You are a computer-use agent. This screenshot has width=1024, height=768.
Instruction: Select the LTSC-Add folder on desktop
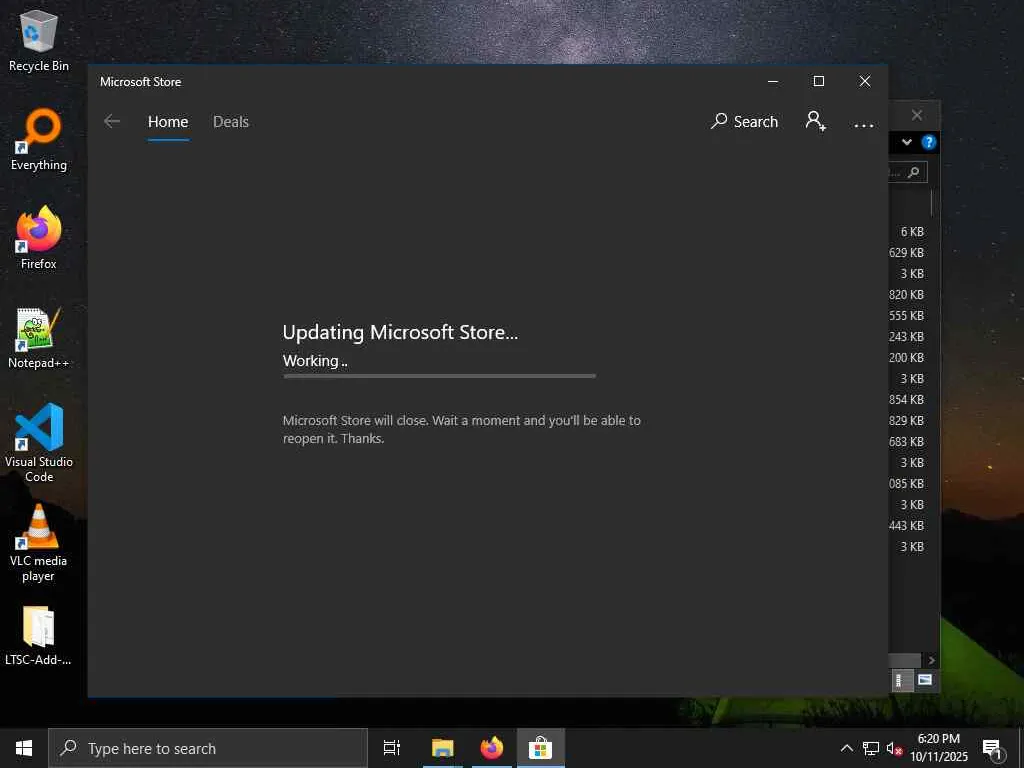point(39,635)
